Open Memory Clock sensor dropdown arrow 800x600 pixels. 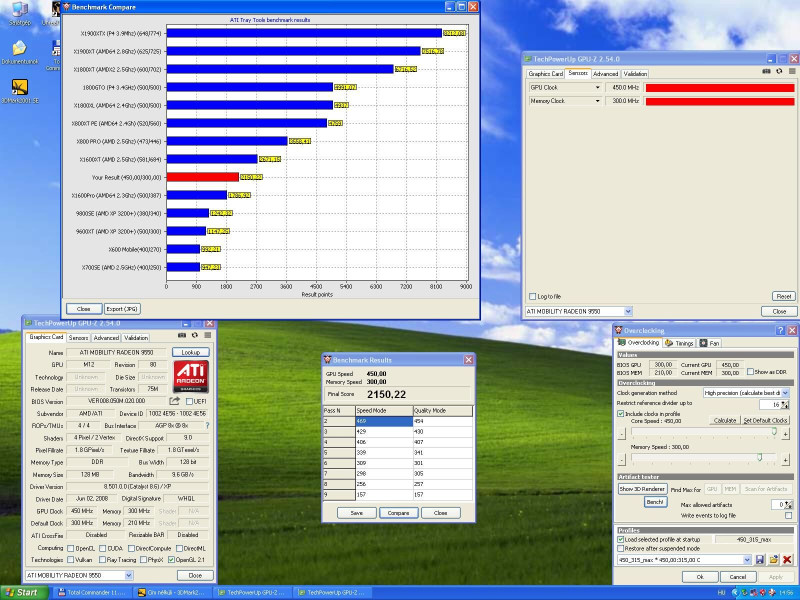[597, 101]
